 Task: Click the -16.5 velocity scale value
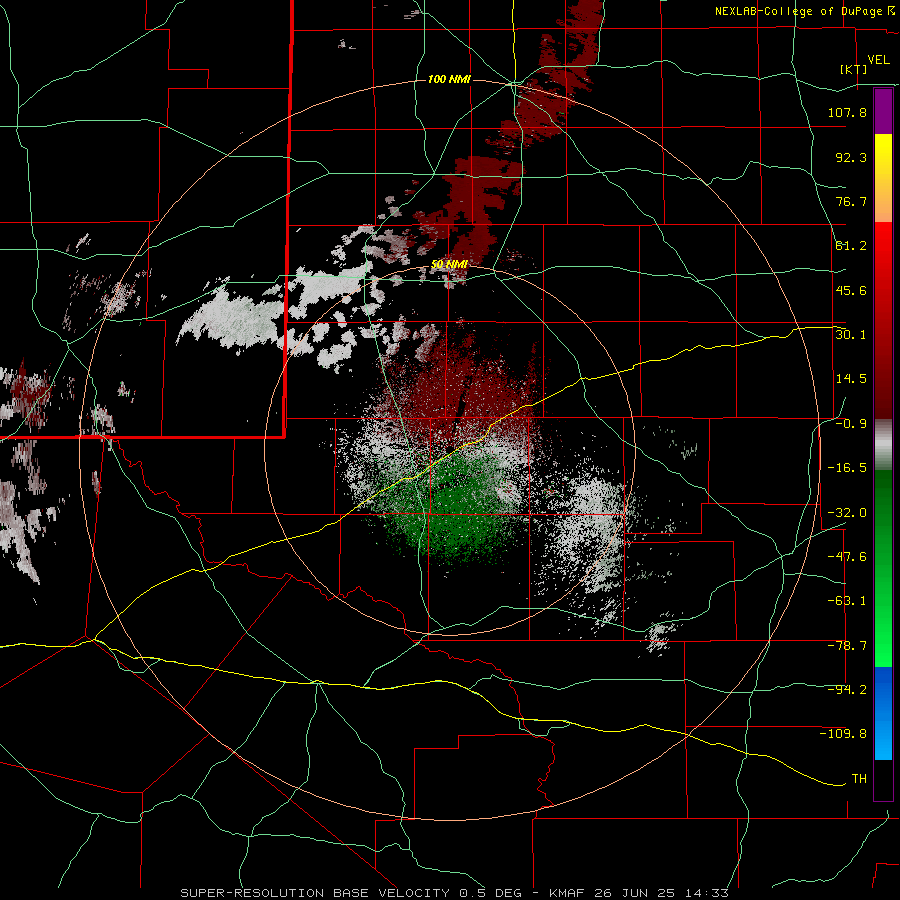(x=847, y=468)
